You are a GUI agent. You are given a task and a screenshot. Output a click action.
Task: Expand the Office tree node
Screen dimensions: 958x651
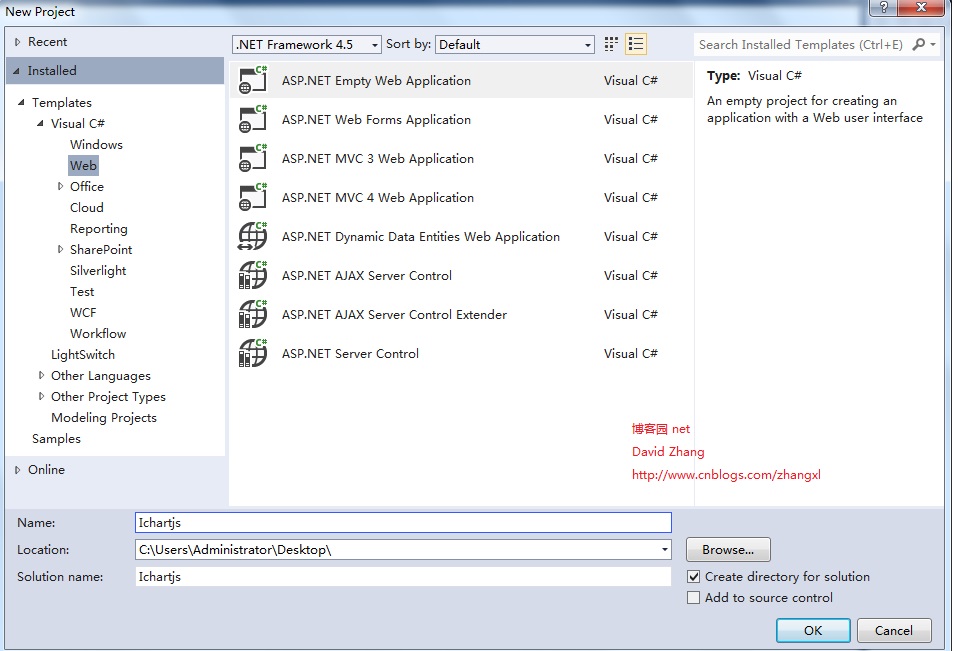pyautogui.click(x=60, y=186)
